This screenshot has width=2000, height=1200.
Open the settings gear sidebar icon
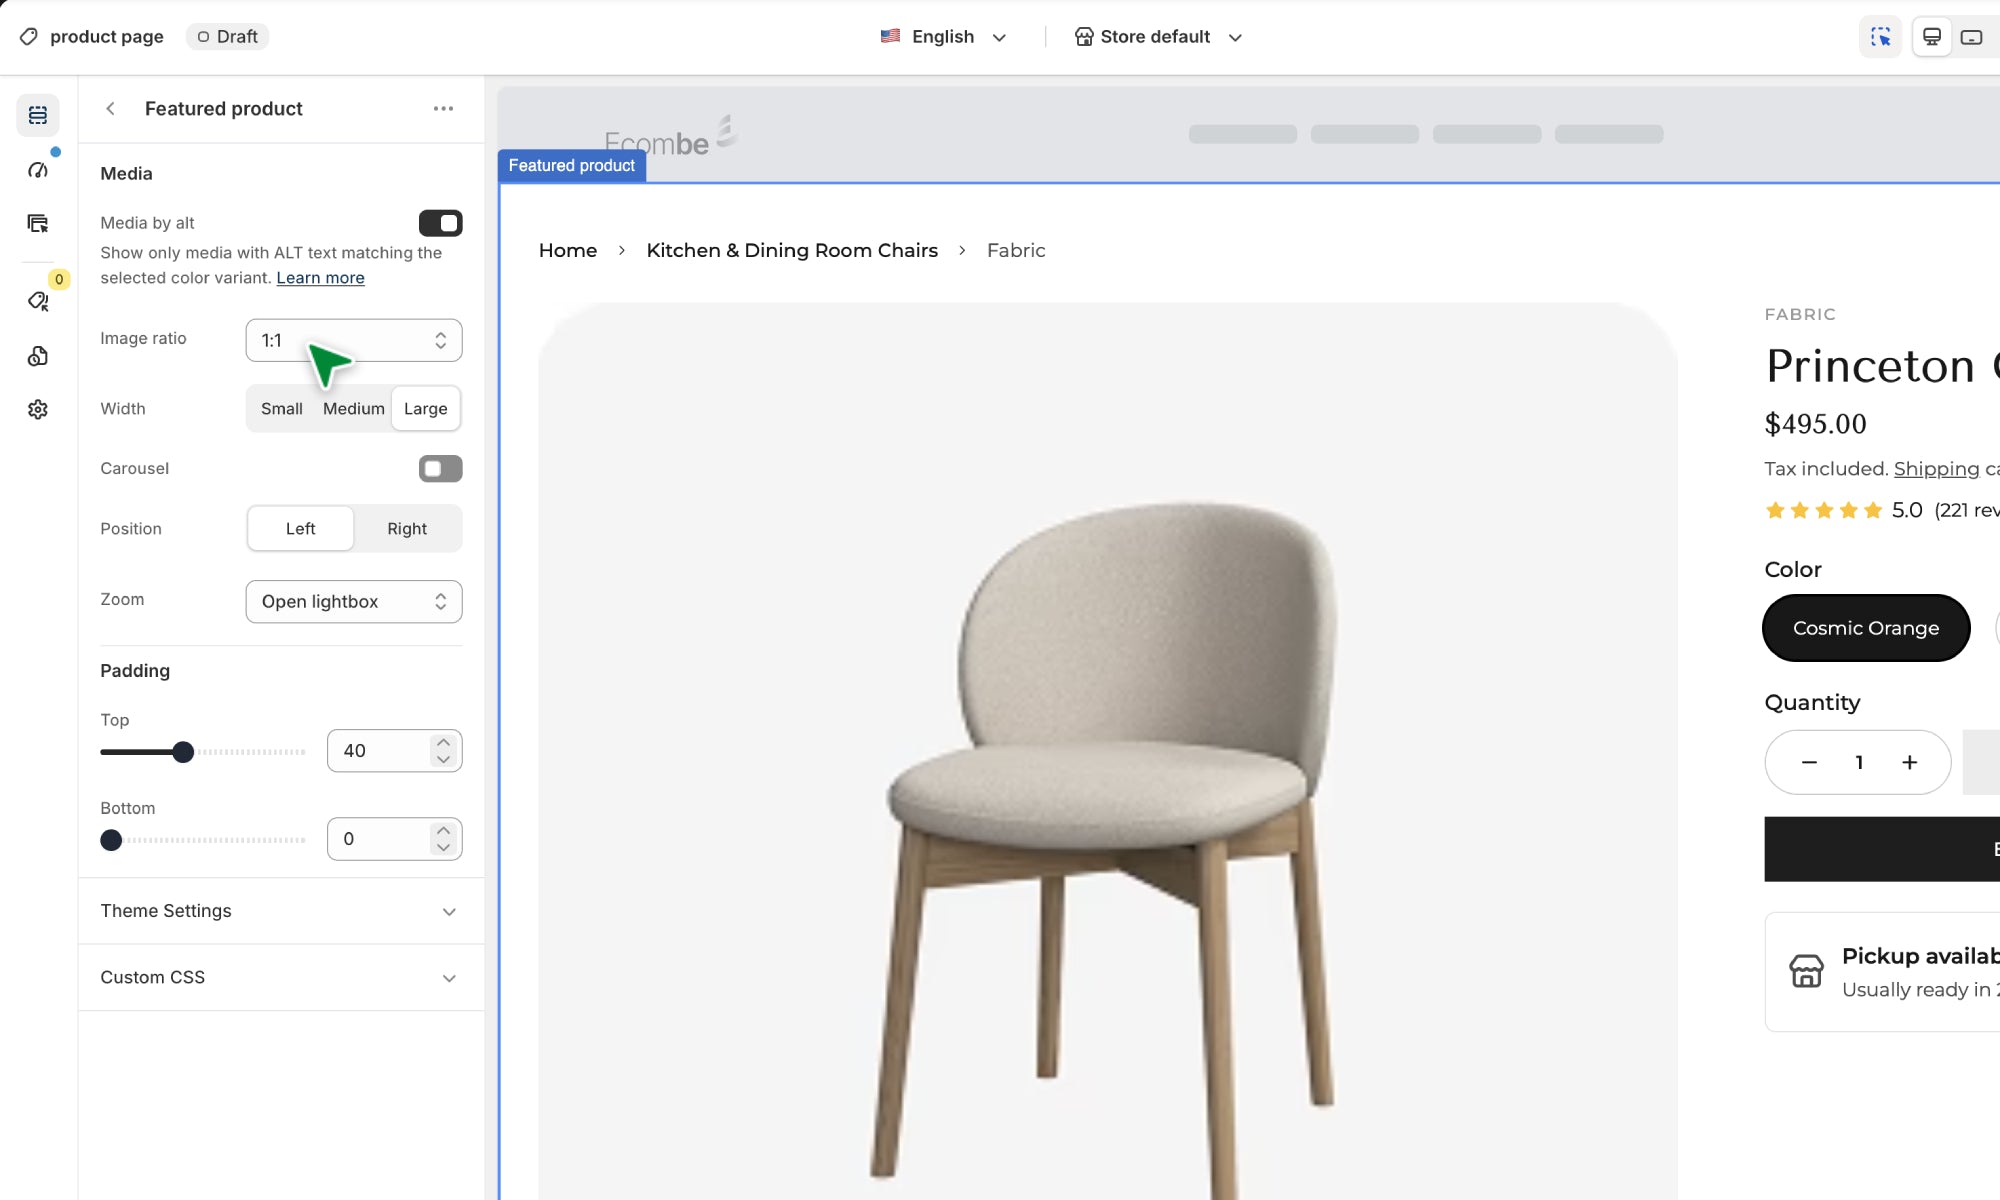(38, 409)
